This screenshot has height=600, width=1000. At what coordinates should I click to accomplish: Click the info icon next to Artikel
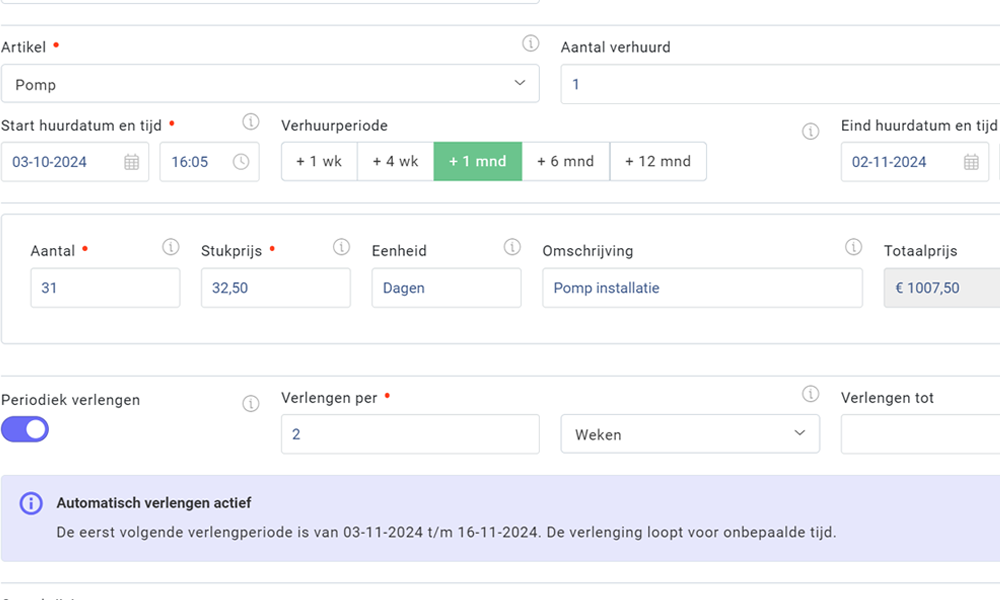click(x=529, y=42)
